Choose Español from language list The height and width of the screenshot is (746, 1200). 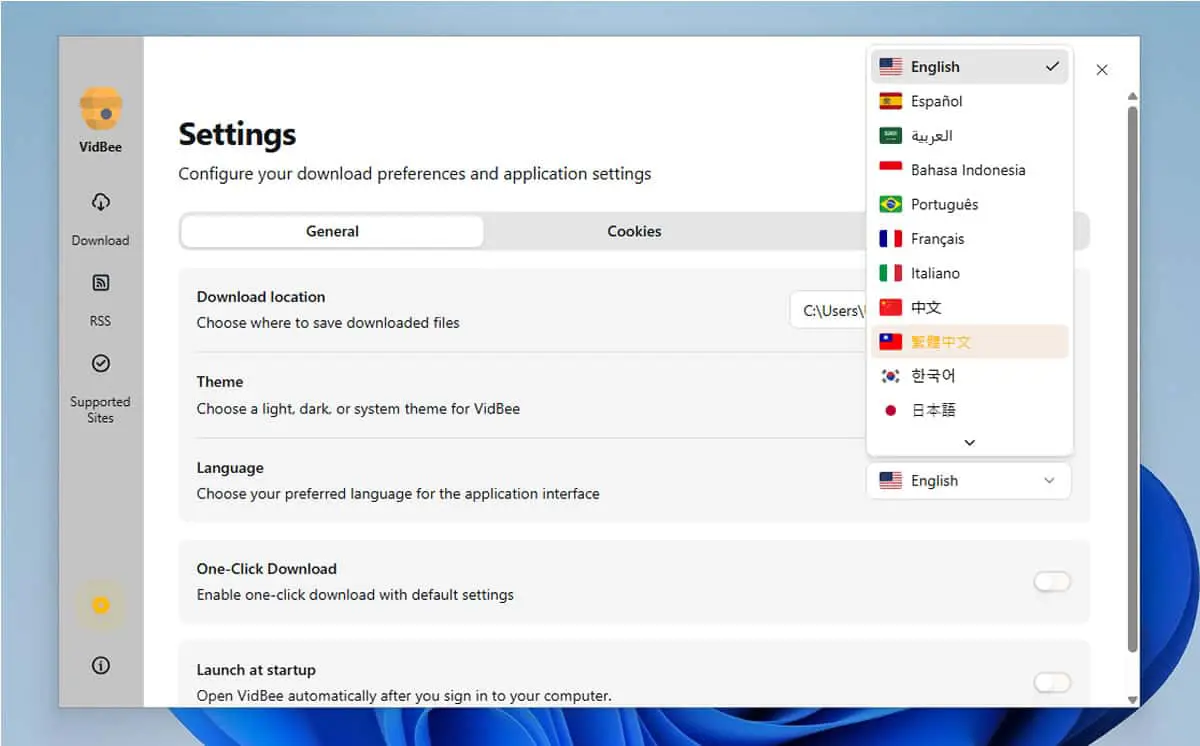click(x=969, y=101)
